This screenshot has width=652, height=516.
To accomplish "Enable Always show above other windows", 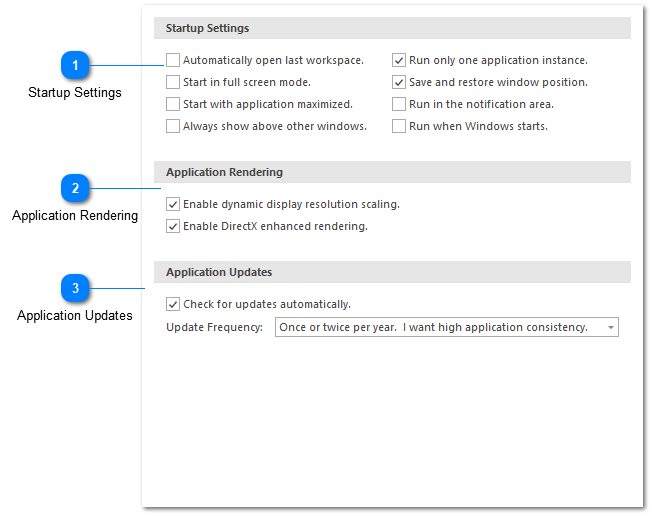I will 174,126.
